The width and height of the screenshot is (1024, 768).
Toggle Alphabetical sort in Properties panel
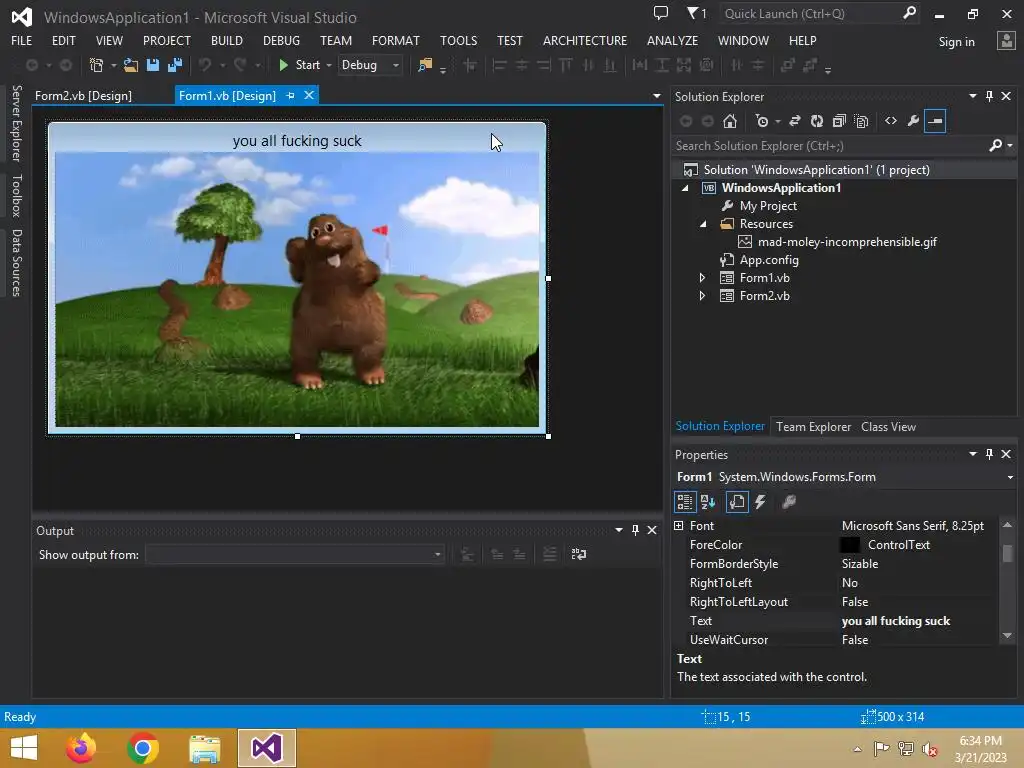coord(708,502)
